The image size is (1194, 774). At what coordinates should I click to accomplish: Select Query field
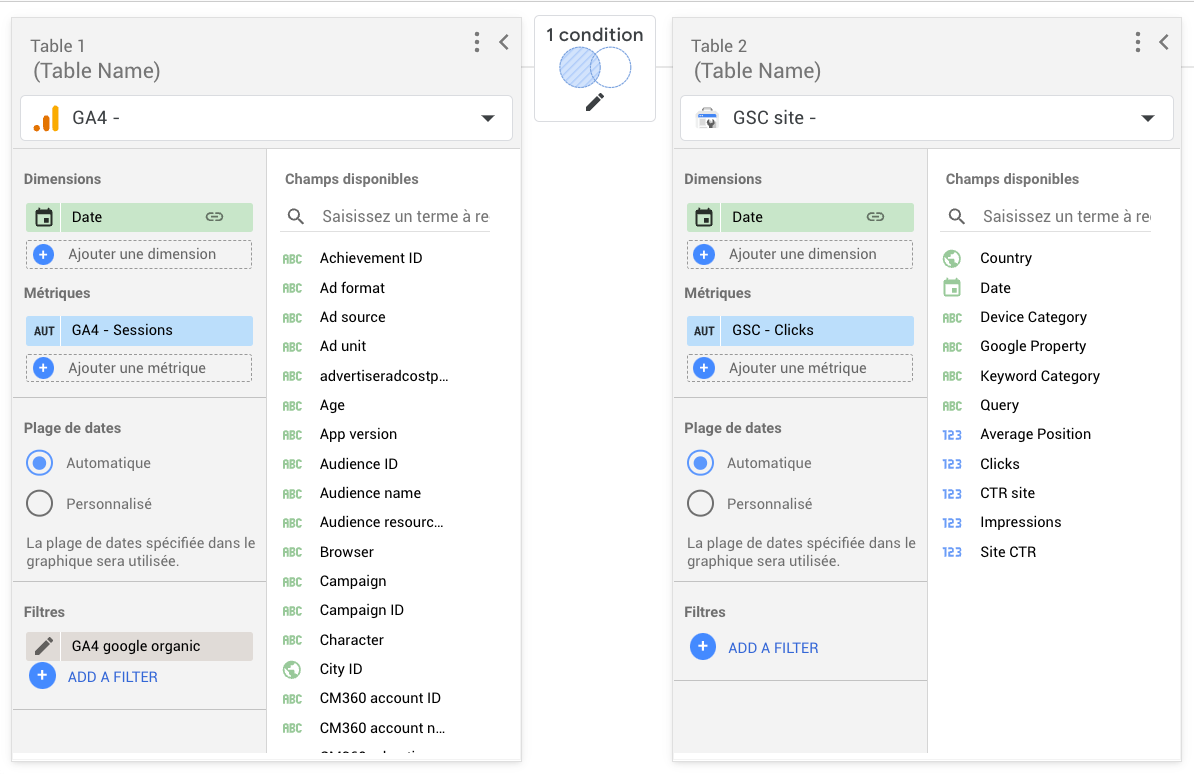(999, 405)
